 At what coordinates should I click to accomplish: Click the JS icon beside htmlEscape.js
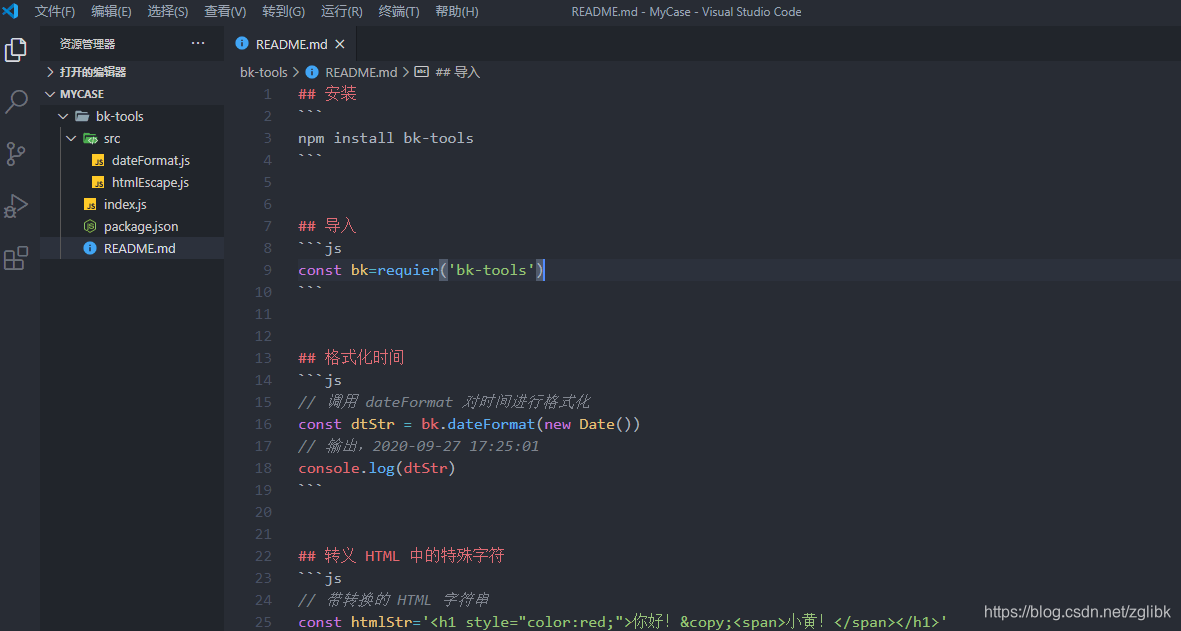coord(98,182)
